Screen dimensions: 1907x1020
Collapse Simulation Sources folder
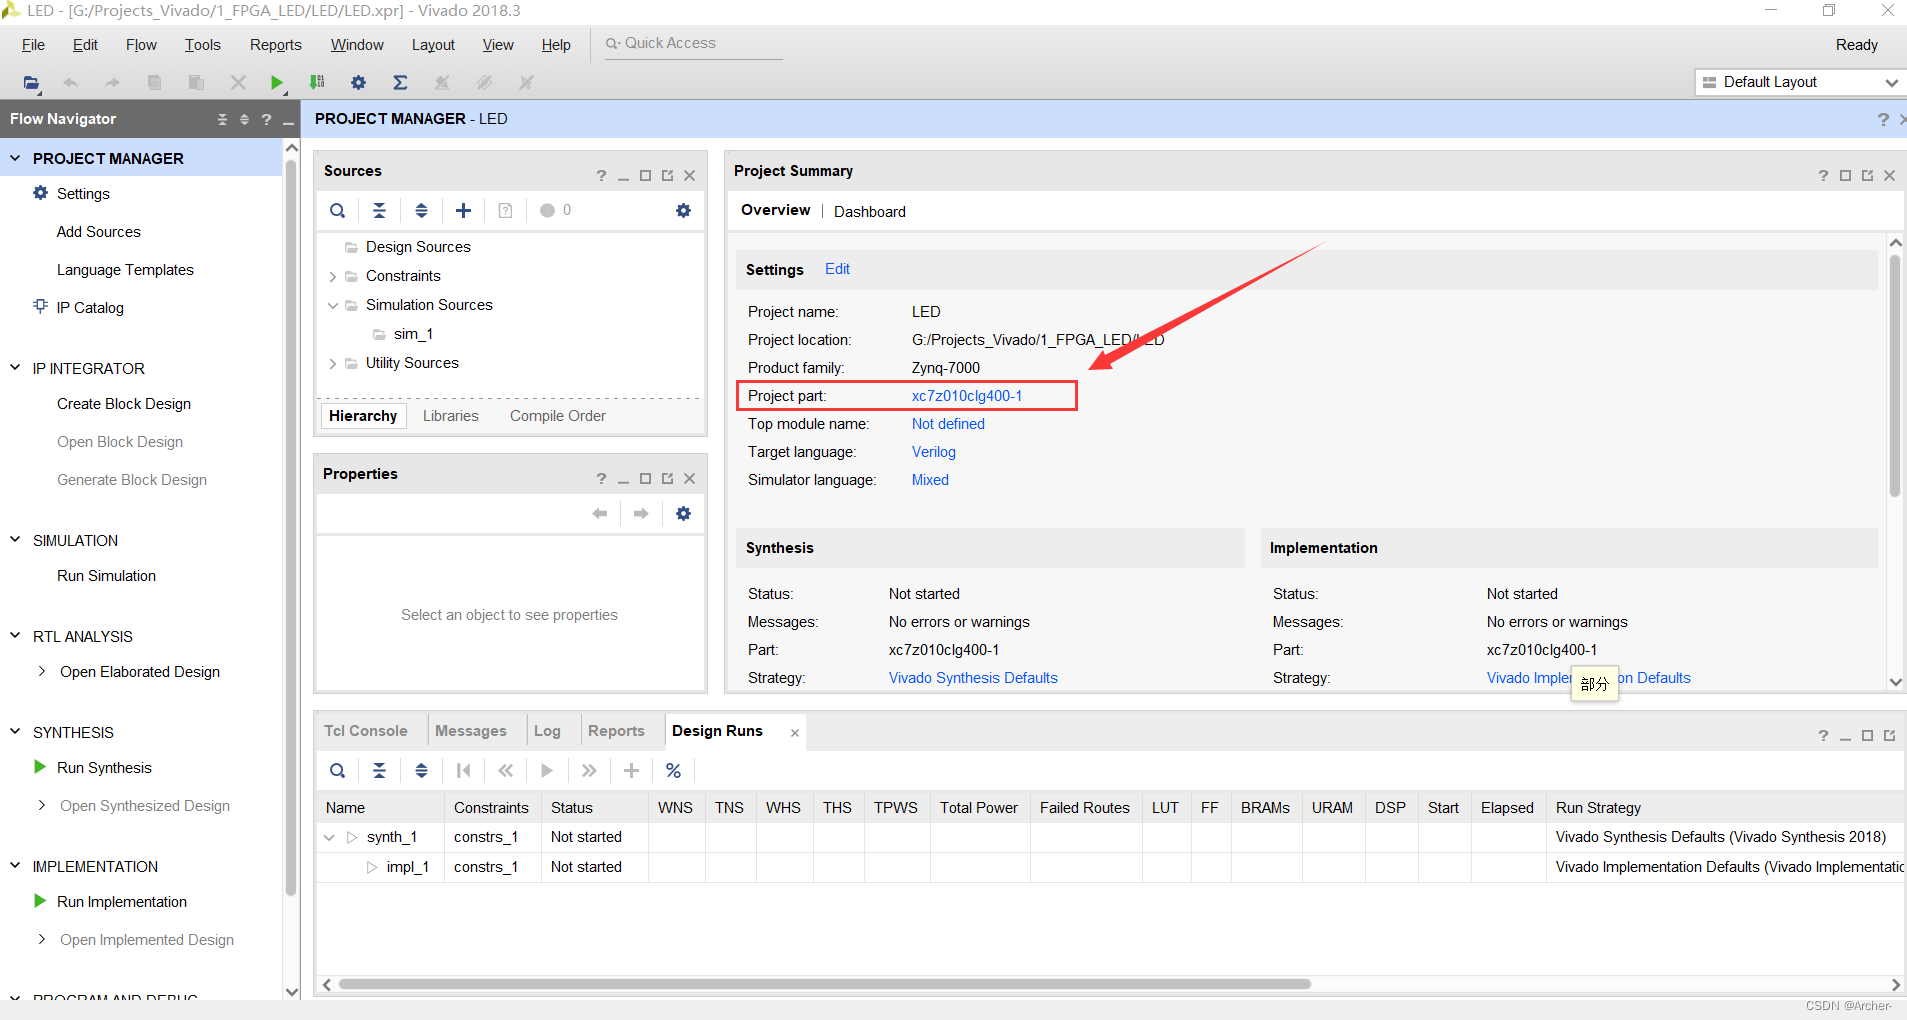(x=333, y=306)
